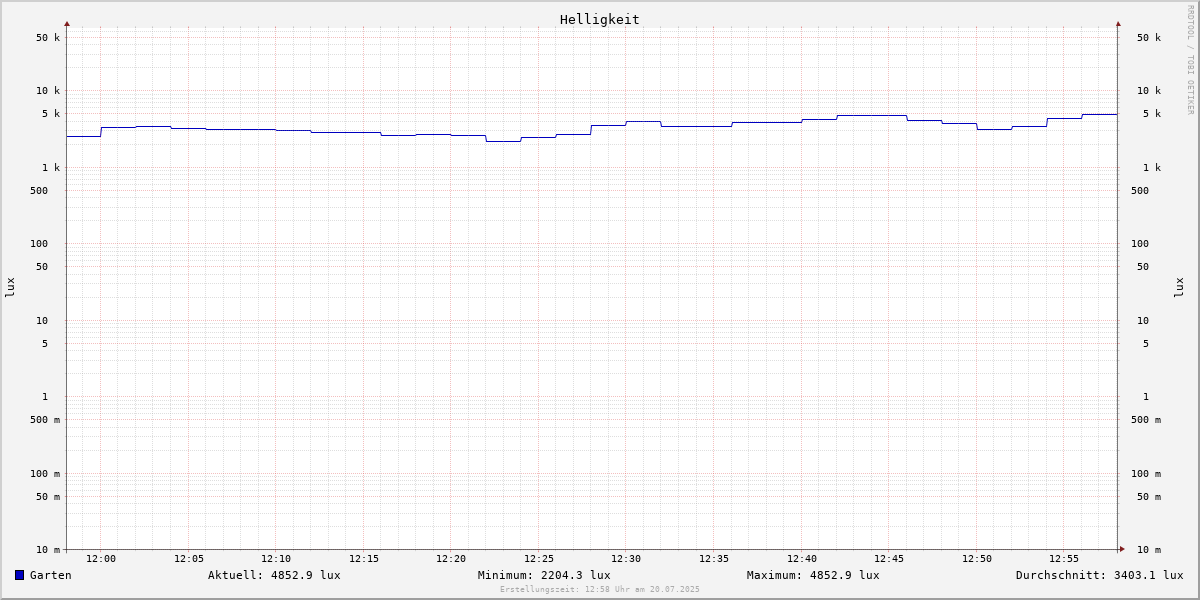Click the 12:45 time axis label
1200x600 pixels.
pyautogui.click(x=889, y=559)
